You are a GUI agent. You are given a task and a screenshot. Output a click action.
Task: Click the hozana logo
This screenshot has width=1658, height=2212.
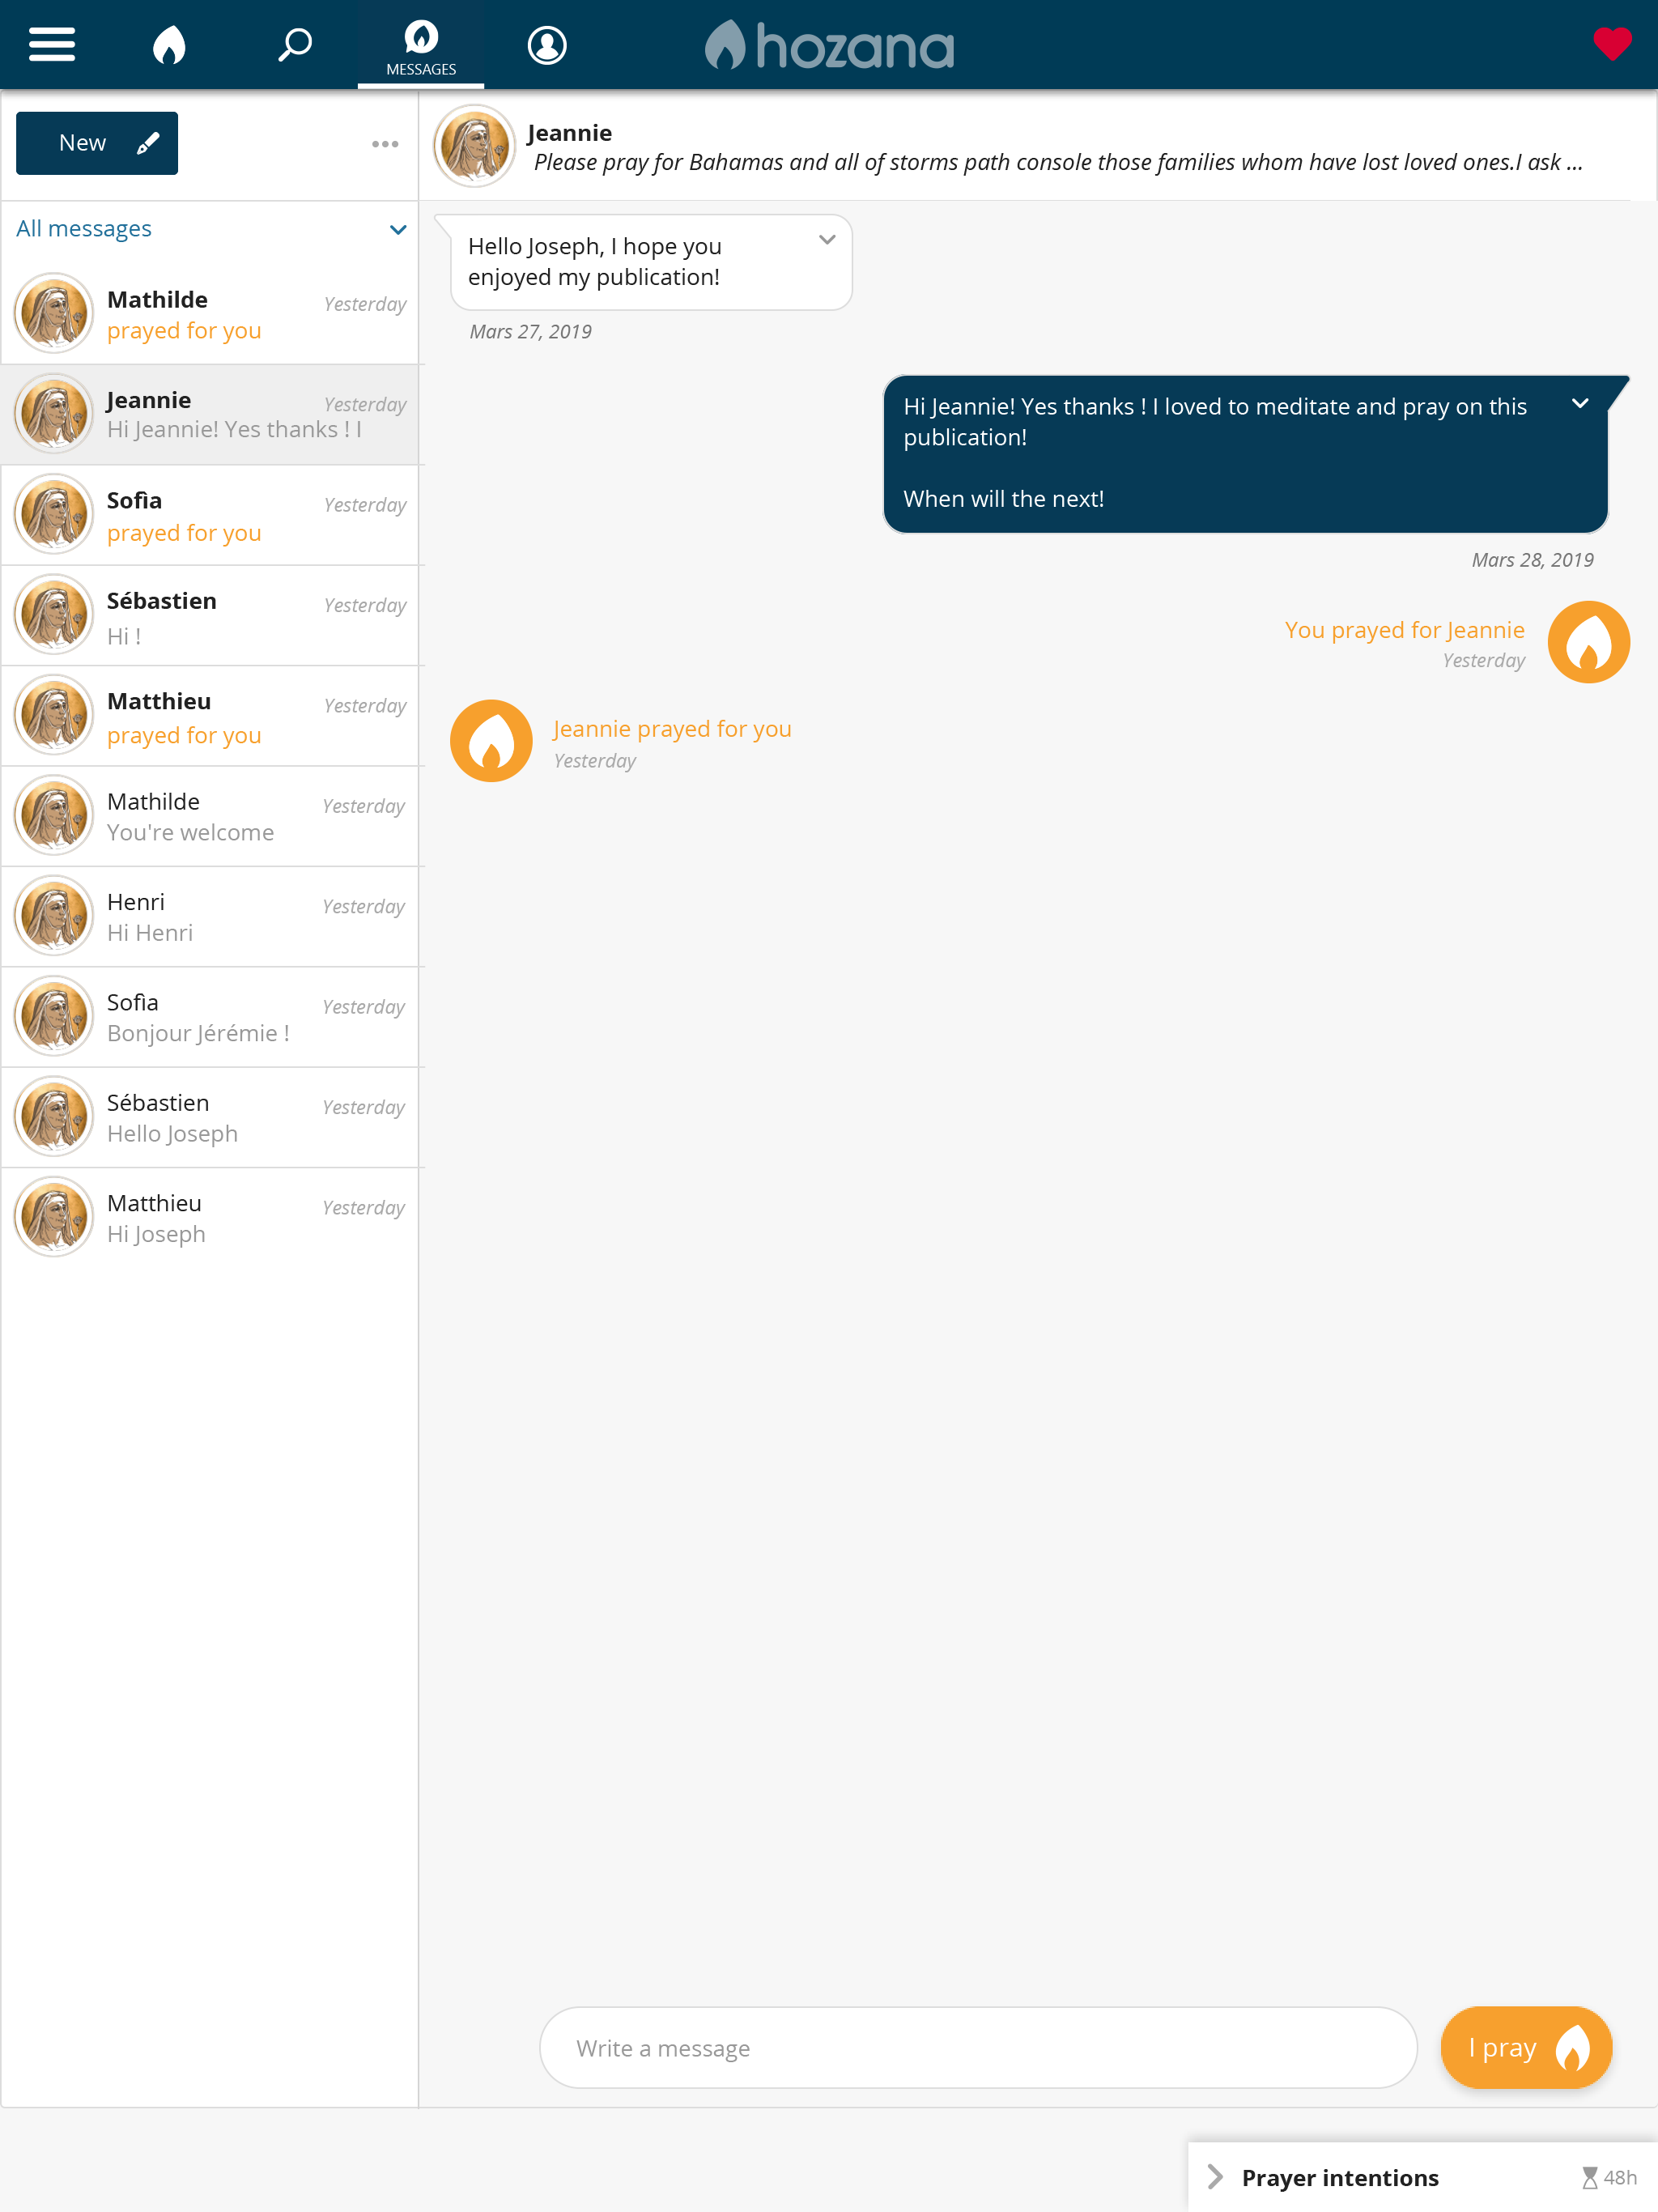coord(829,45)
